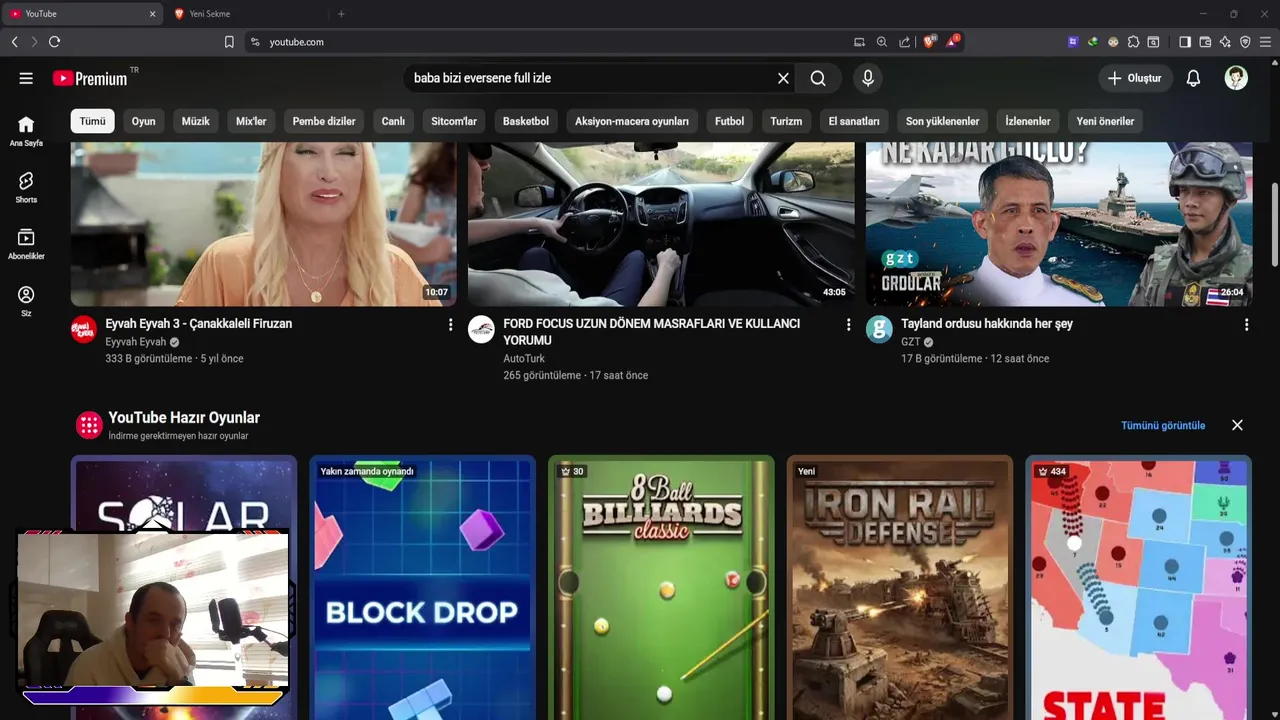The width and height of the screenshot is (1280, 720).
Task: Open the Iron Rail Defense game card
Action: (900, 588)
